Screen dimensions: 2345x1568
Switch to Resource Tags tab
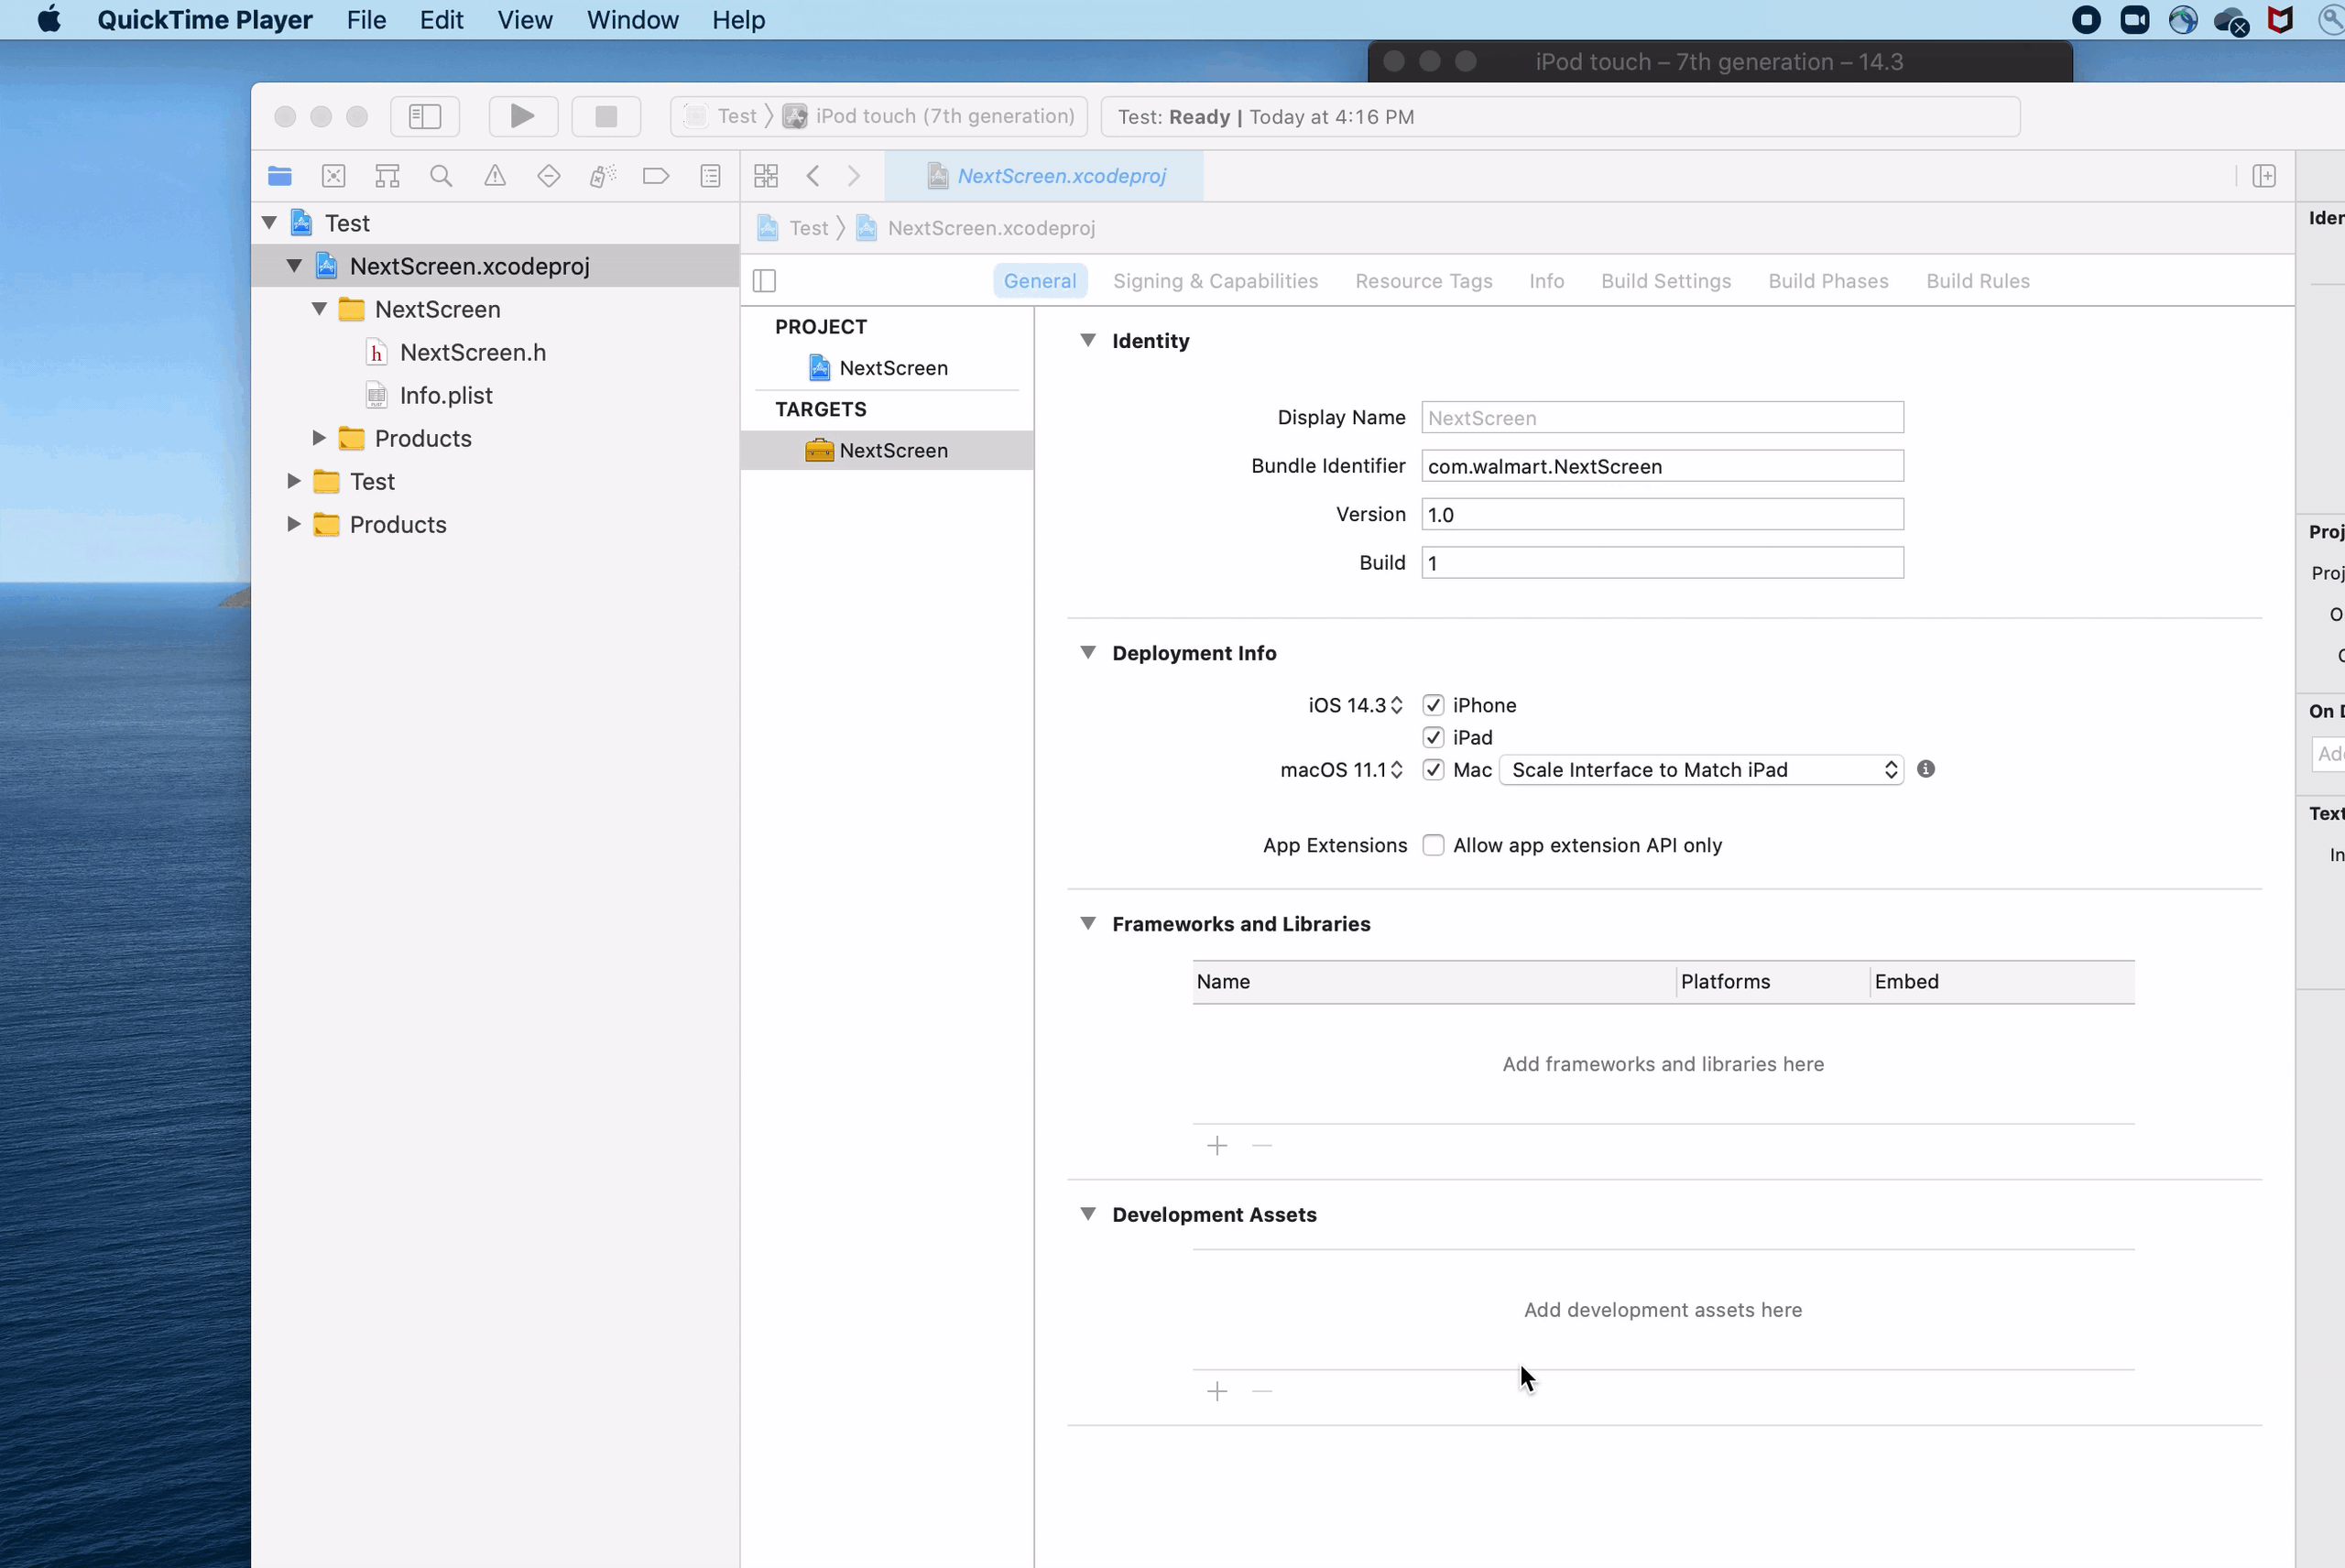tap(1424, 281)
